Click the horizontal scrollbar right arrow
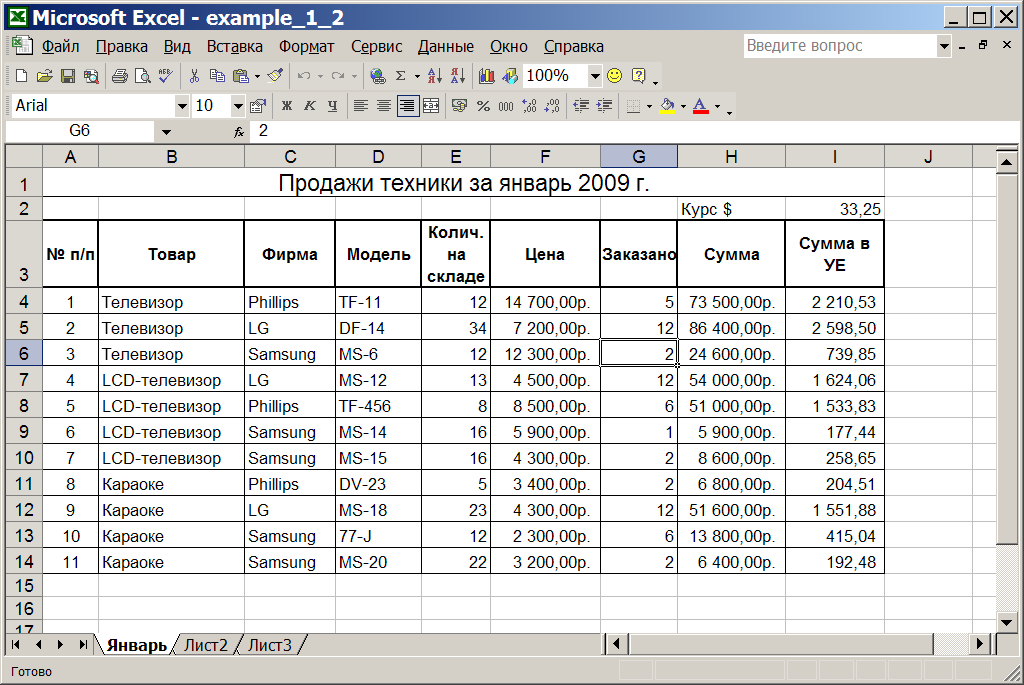 point(979,645)
